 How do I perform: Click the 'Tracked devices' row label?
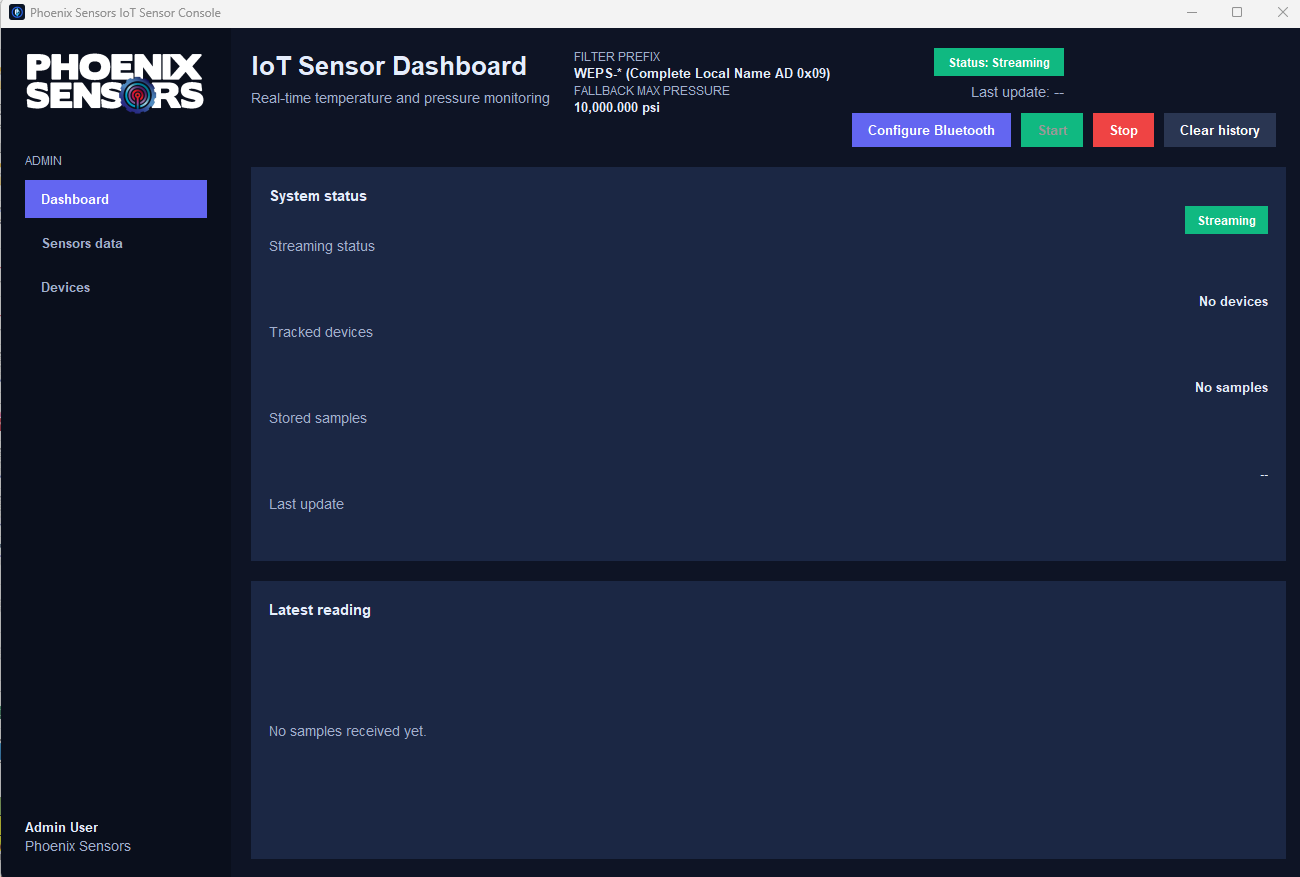[321, 332]
